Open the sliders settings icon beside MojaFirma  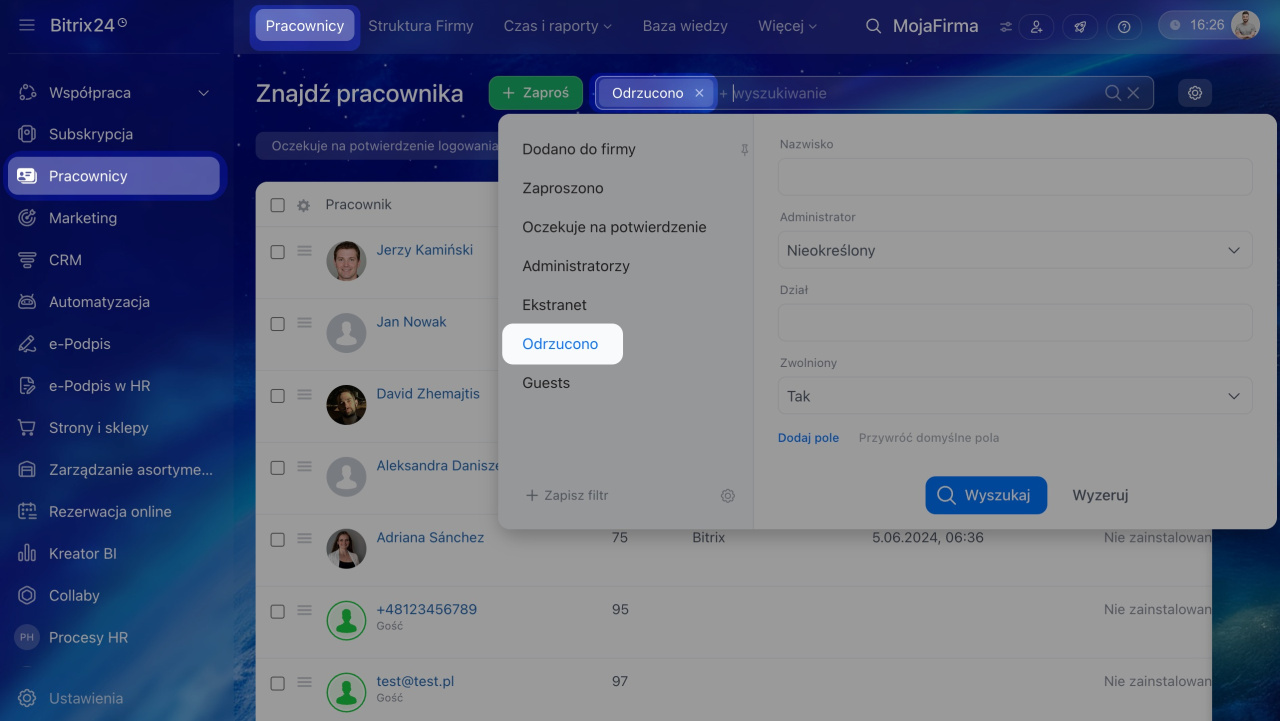pyautogui.click(x=1005, y=27)
